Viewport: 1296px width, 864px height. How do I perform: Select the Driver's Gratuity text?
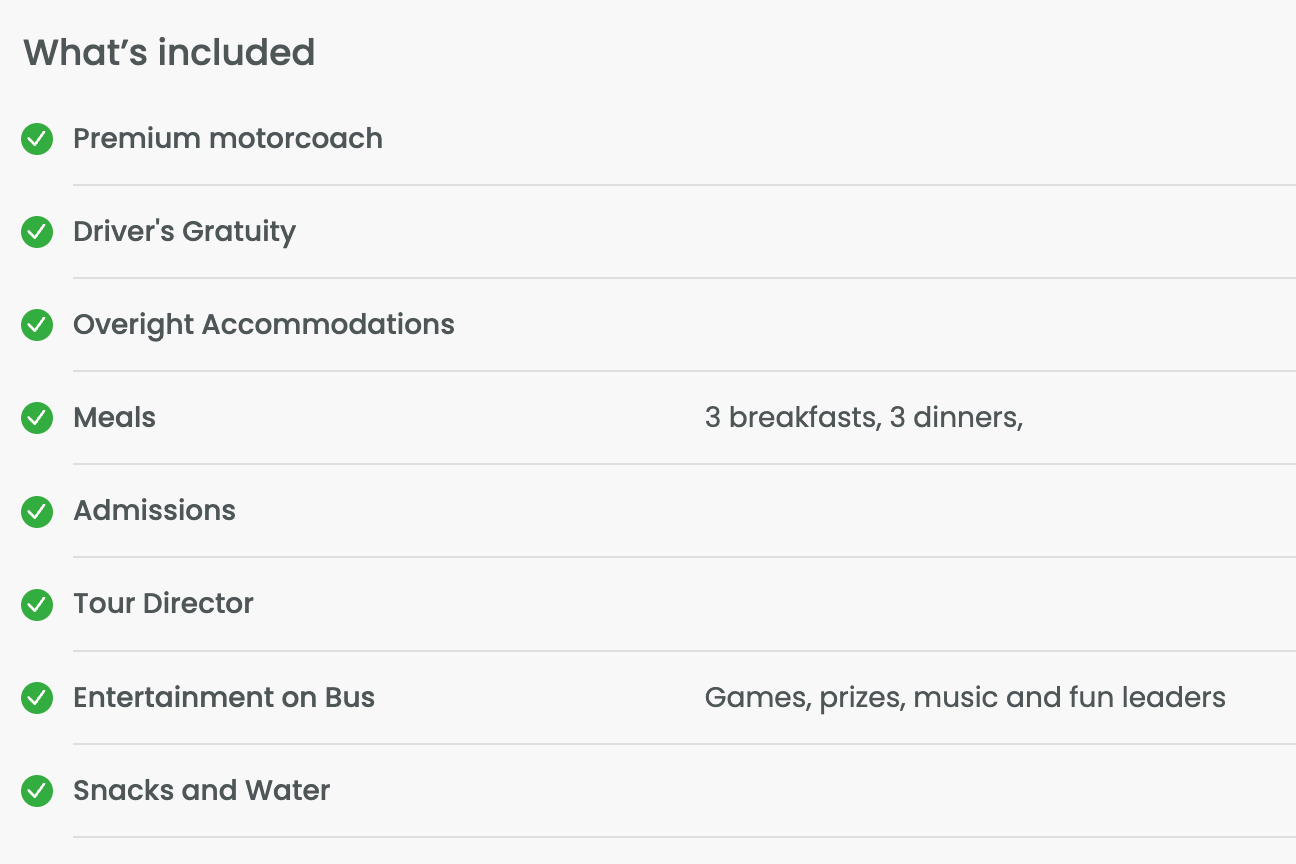point(184,232)
